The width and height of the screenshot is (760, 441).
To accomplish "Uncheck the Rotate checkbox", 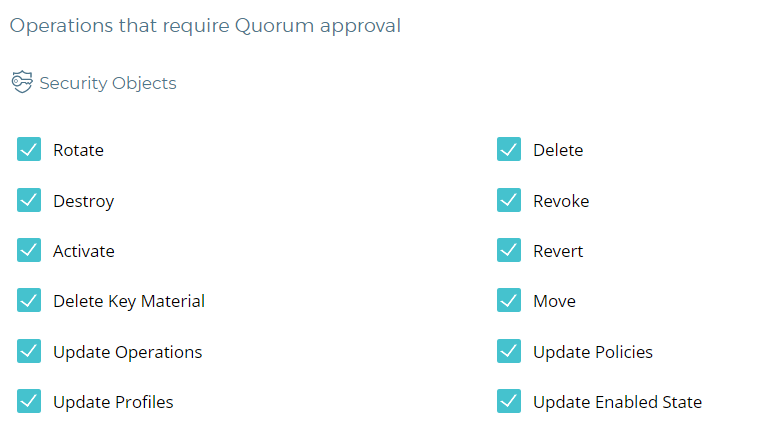I will 29,150.
